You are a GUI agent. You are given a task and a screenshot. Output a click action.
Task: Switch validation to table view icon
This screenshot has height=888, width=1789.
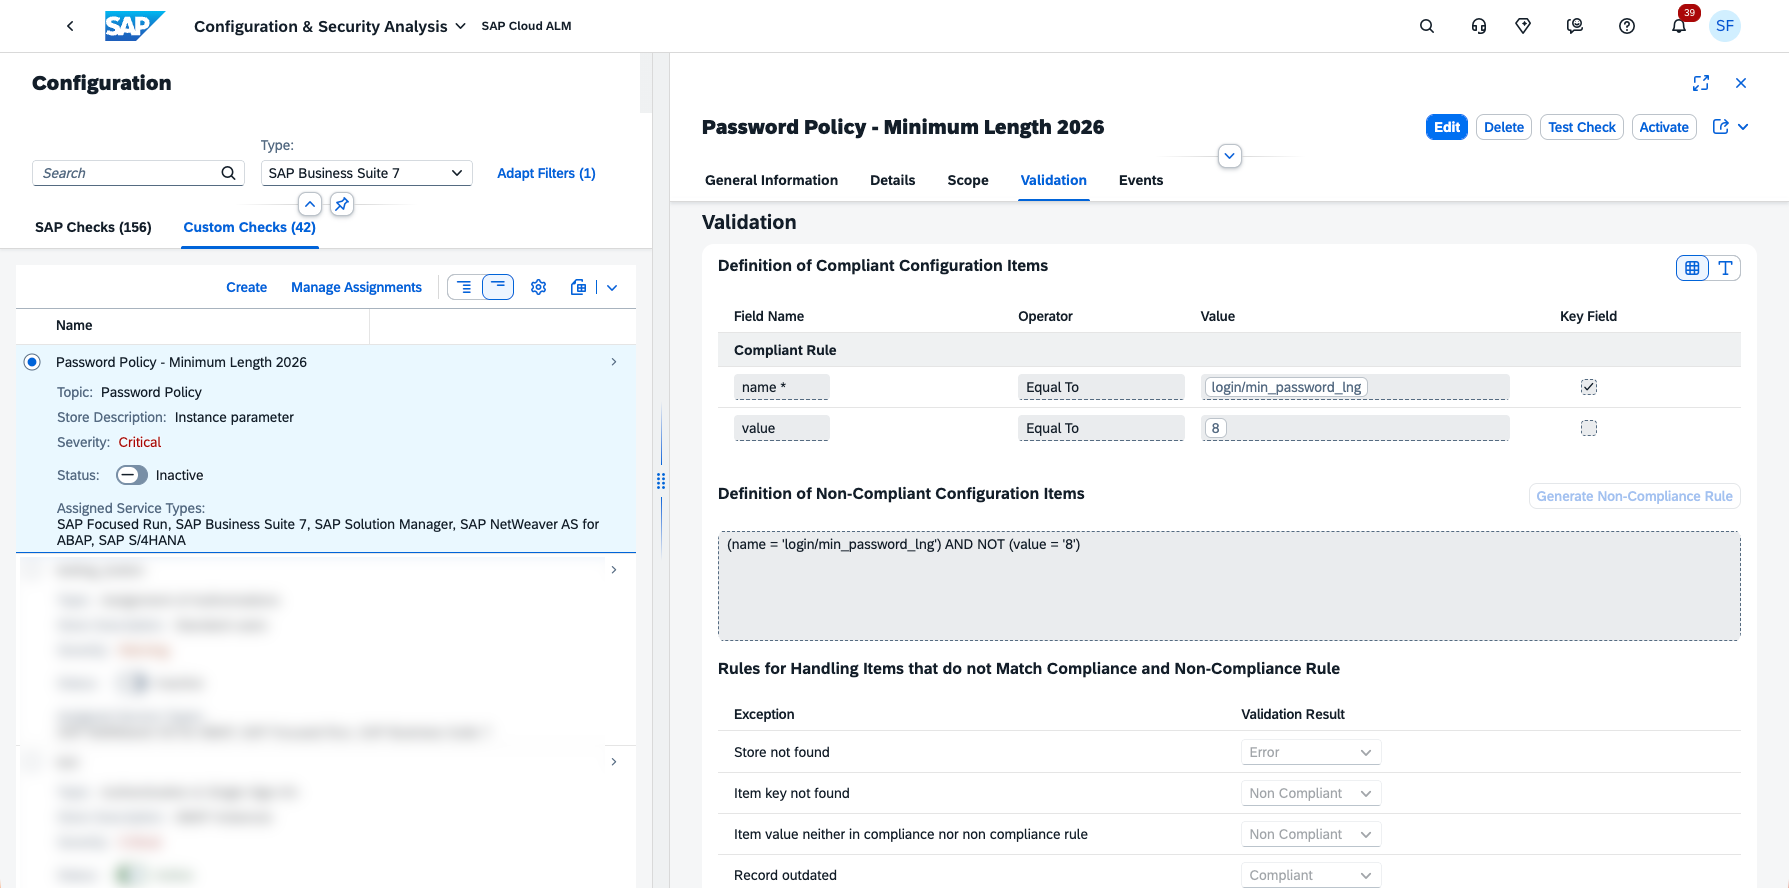pos(1692,268)
